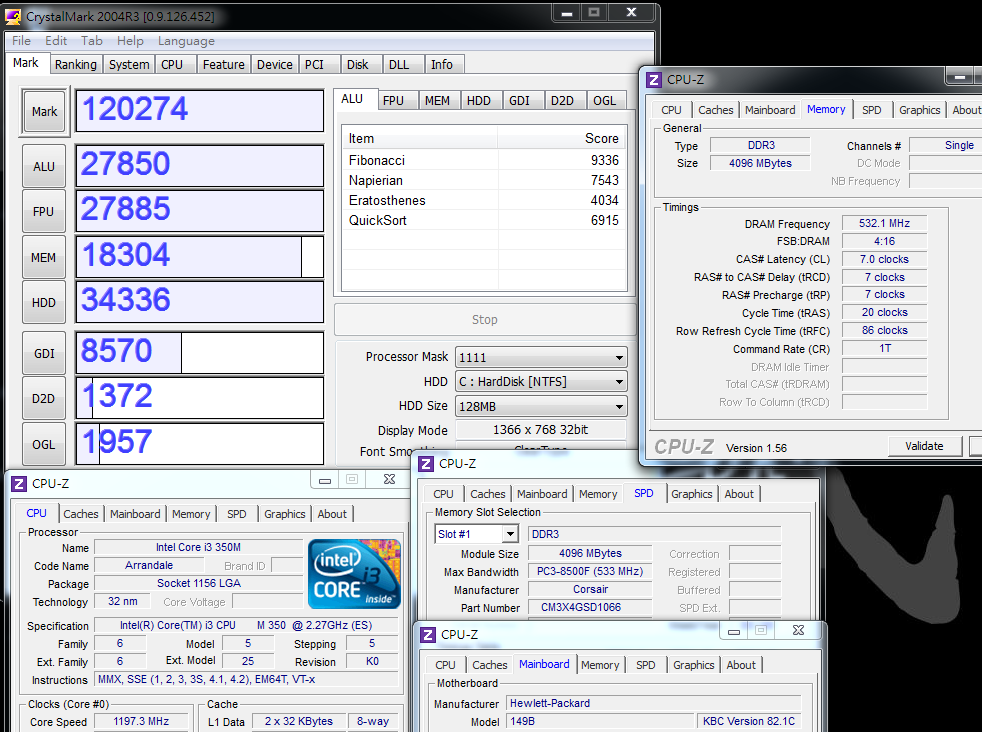This screenshot has width=982, height=732.
Task: Open Memory tab in CPU-Z Mainboard window
Action: [x=600, y=665]
